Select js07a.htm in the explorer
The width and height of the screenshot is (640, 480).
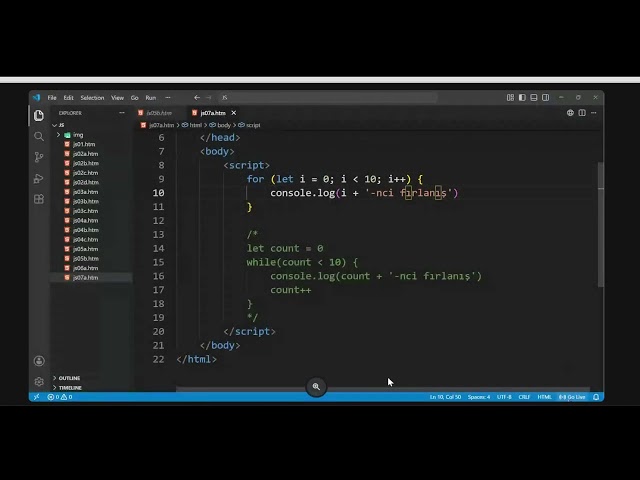coord(85,277)
